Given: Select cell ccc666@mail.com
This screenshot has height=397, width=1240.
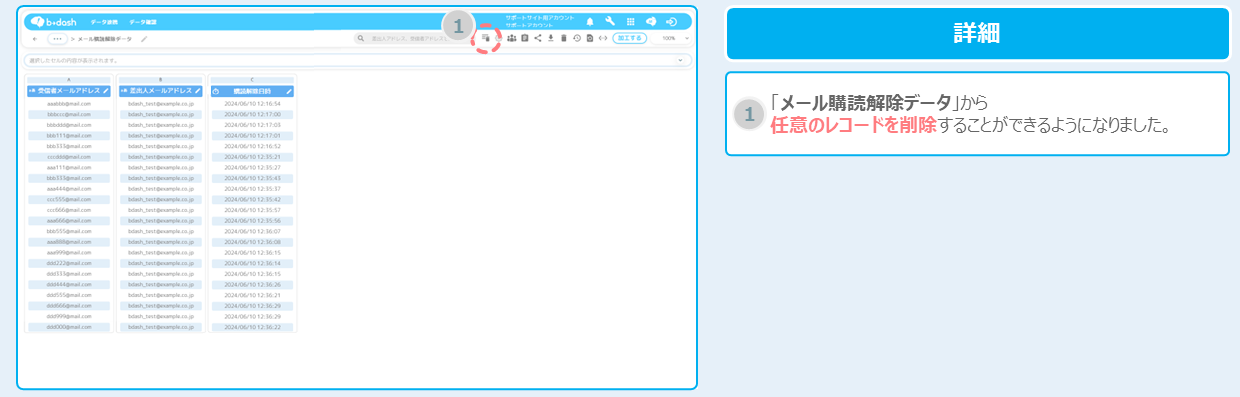Looking at the screenshot, I should point(69,210).
